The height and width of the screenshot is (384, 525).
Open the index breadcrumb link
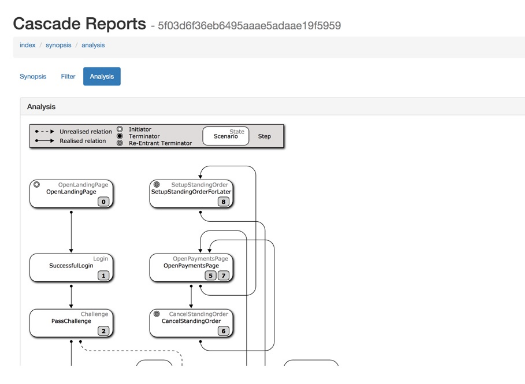(27, 45)
